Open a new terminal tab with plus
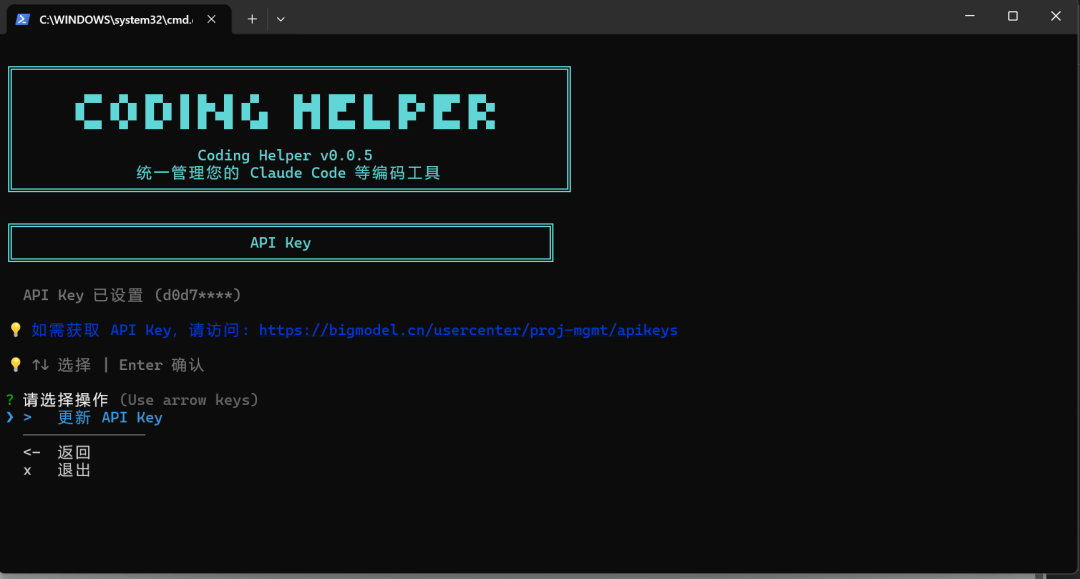Viewport: 1080px width, 579px height. pos(252,19)
